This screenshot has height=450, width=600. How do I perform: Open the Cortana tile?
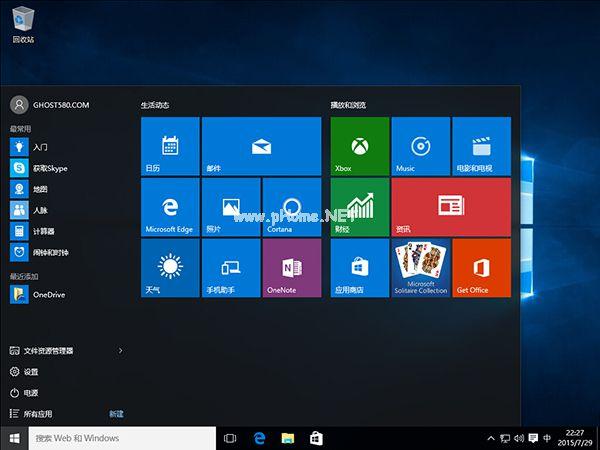pyautogui.click(x=292, y=207)
